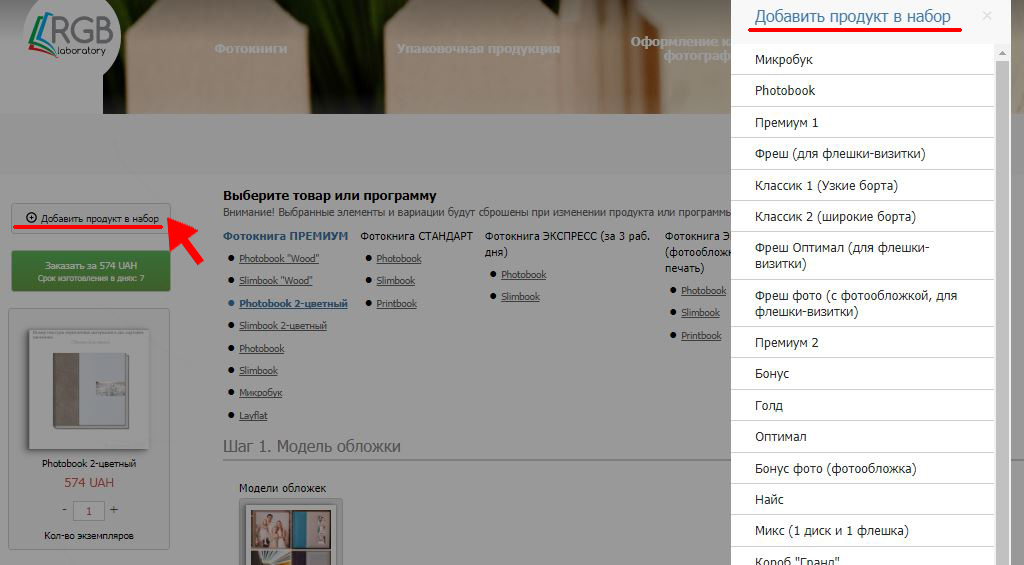Choose Микс (1 диск и 1 флешка)

coord(832,531)
